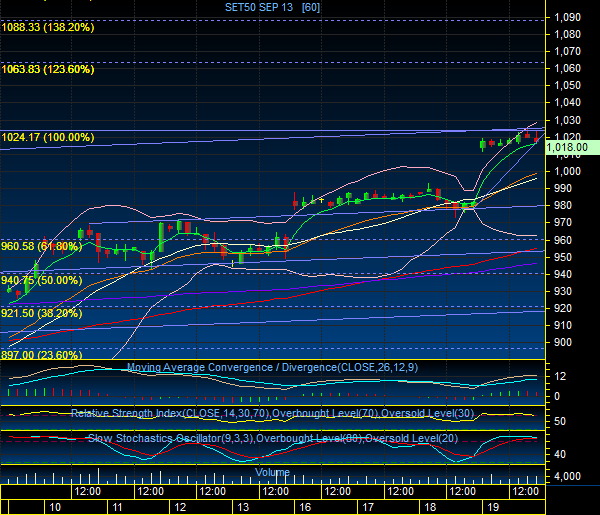Viewport: 600px width, 515px height.
Task: Click the 960.58 (61.80%) retracement label
Action: (41, 245)
